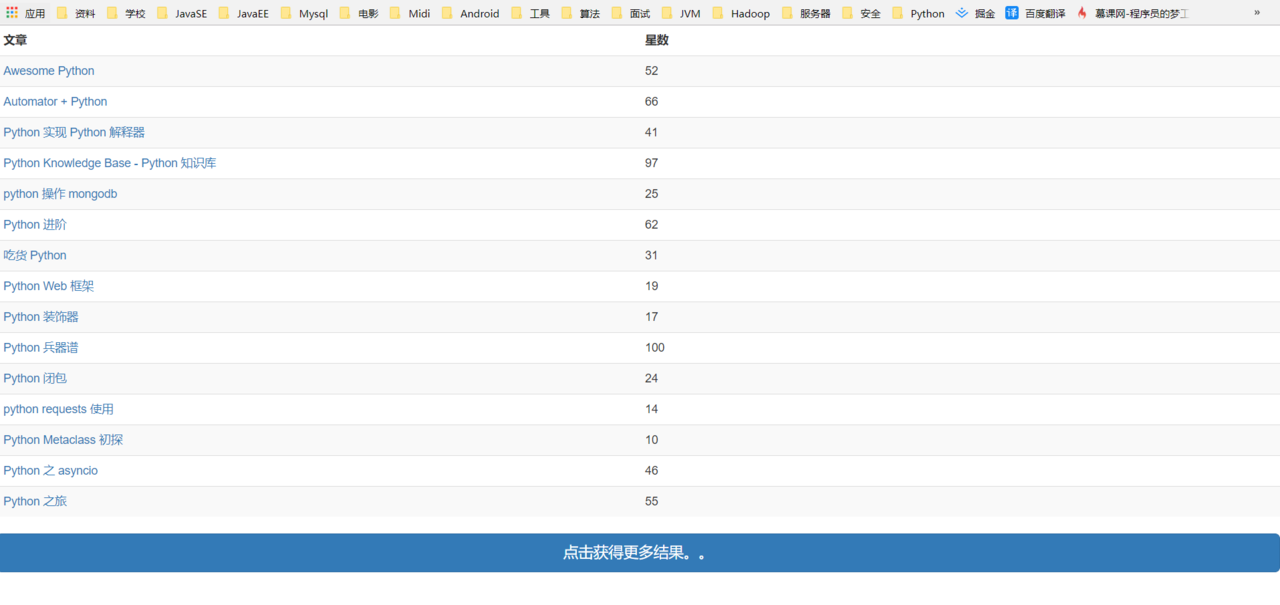
Task: Open the Python Web 框架 link
Action: click(49, 286)
